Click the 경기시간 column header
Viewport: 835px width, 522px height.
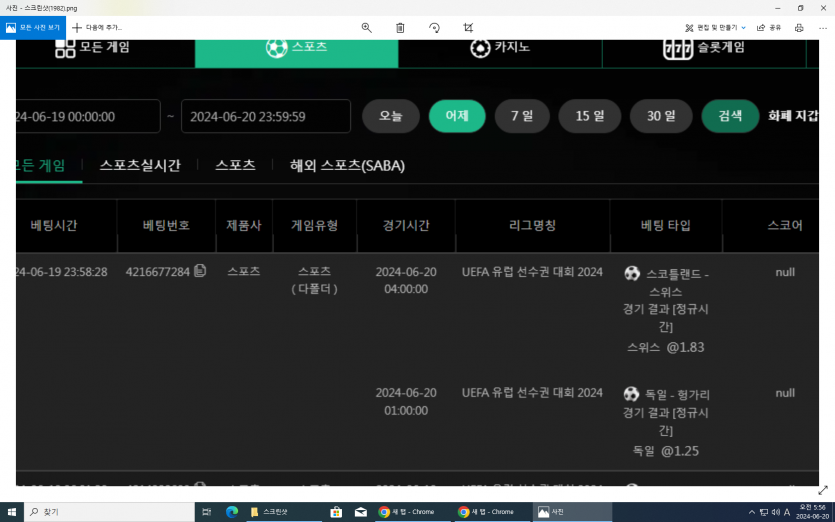406,225
